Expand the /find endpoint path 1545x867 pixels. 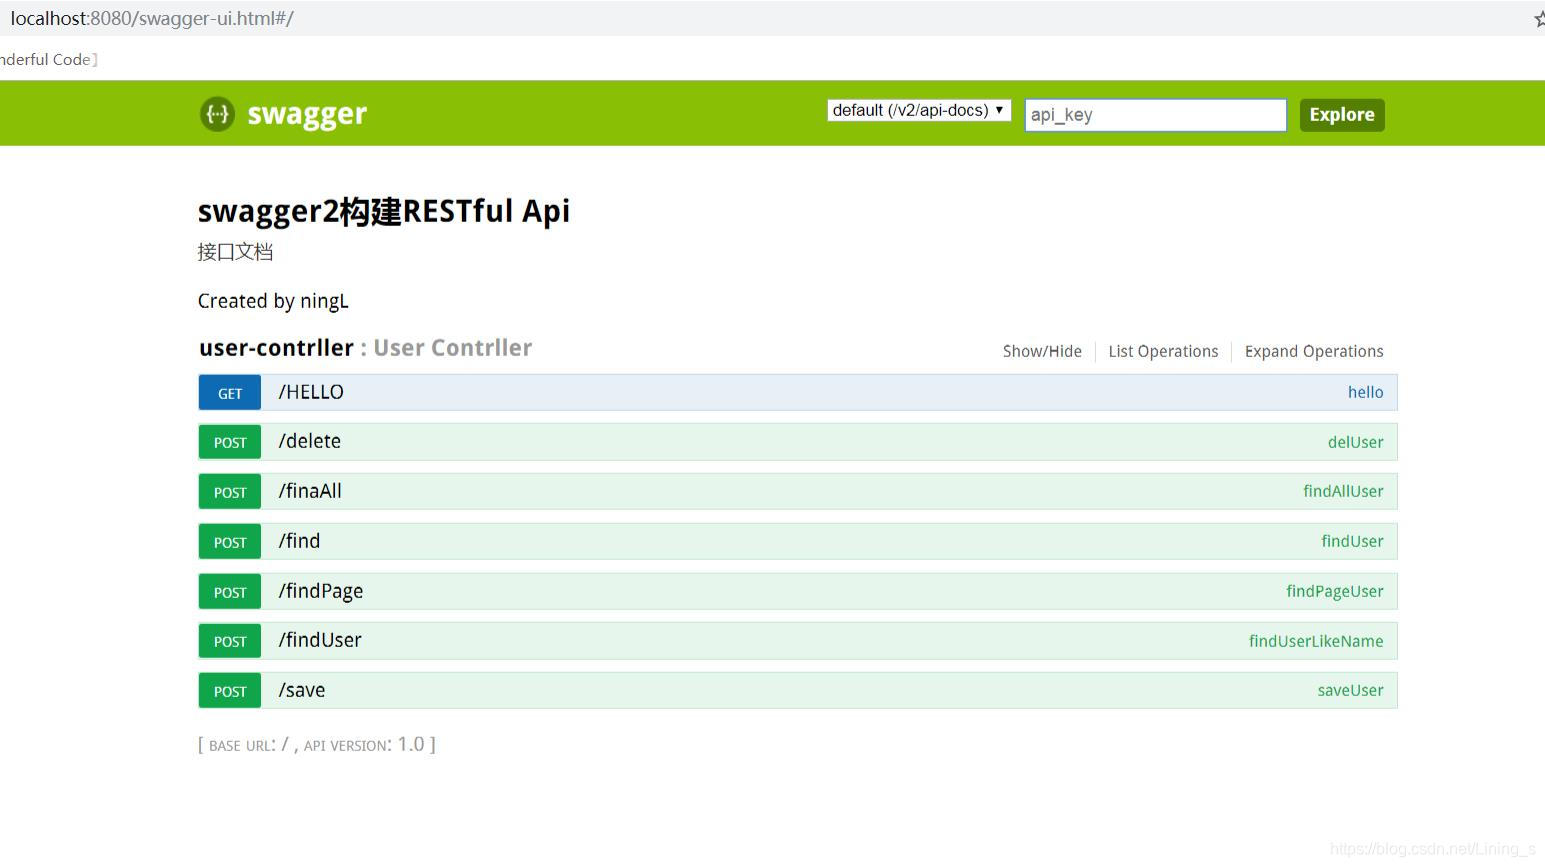coord(299,541)
